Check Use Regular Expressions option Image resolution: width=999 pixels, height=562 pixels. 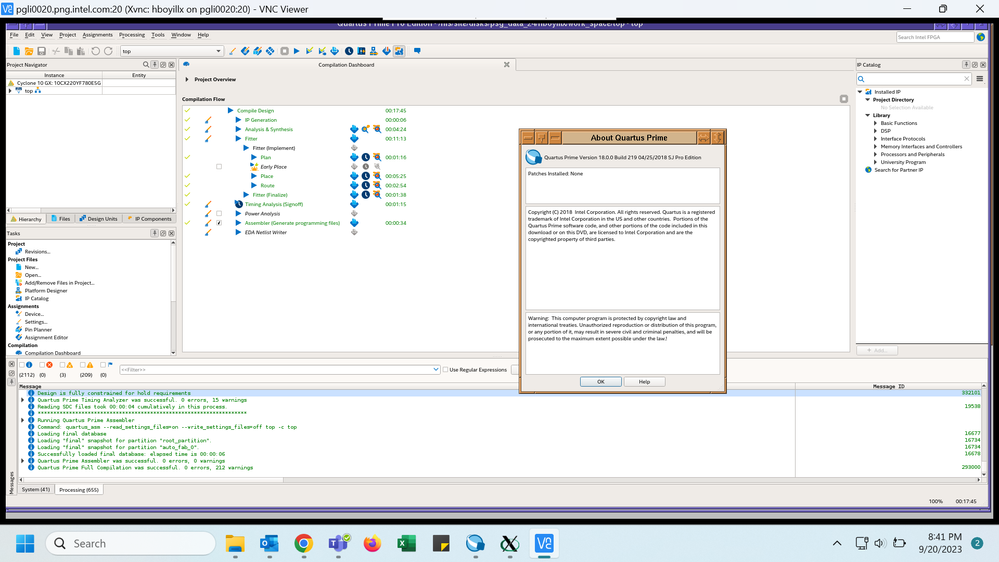445,370
